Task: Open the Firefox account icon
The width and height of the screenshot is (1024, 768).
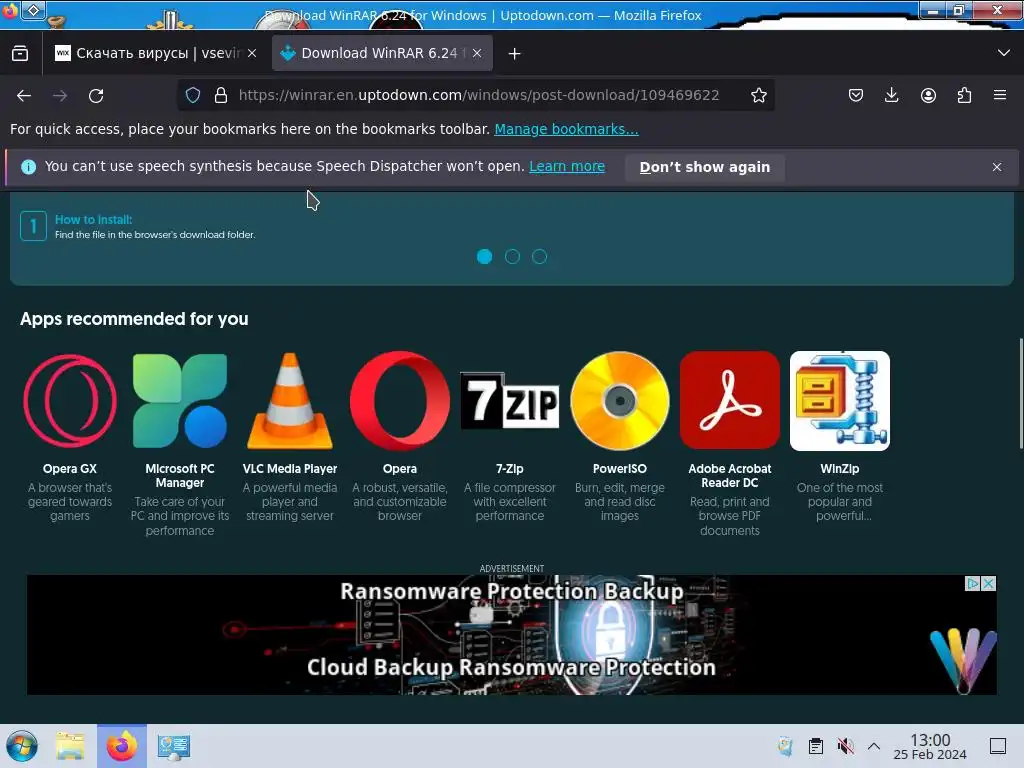Action: click(x=928, y=95)
